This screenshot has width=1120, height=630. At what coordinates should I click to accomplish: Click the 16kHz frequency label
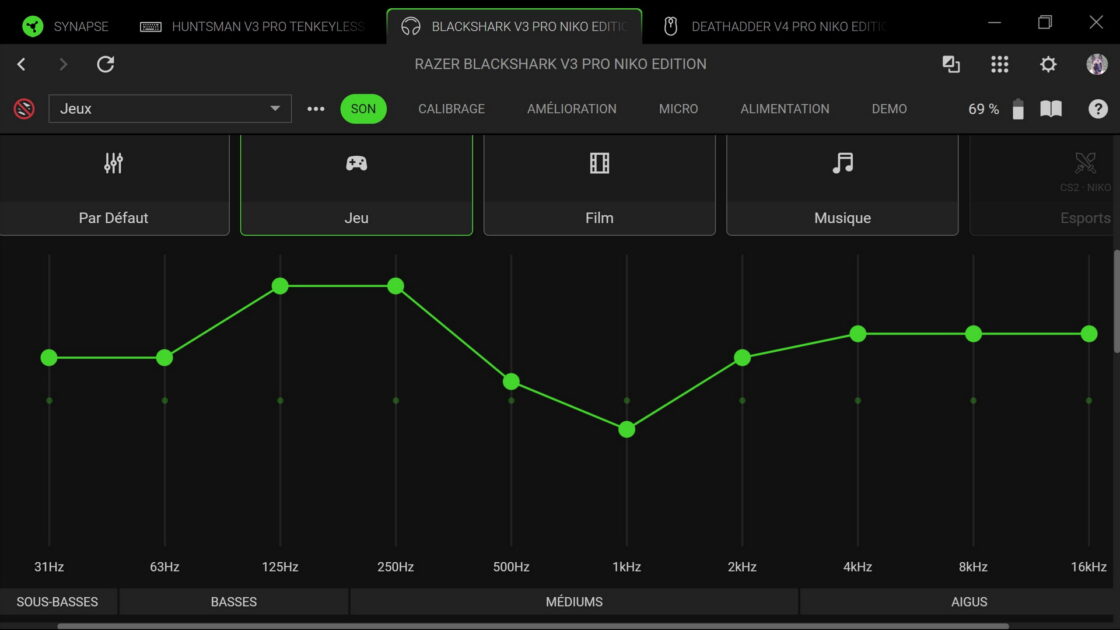[1089, 567]
